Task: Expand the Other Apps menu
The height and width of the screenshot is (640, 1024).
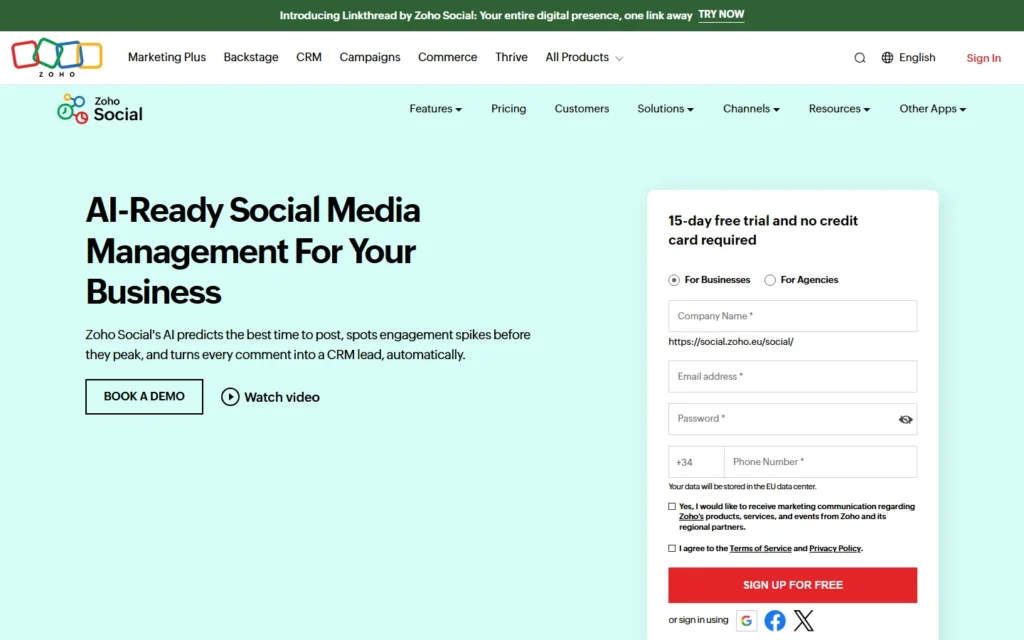Action: click(933, 108)
